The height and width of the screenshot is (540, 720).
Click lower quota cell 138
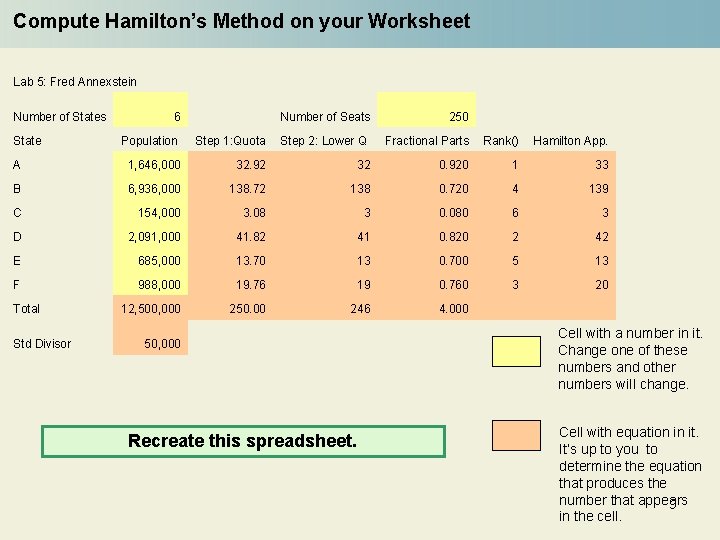(360, 188)
